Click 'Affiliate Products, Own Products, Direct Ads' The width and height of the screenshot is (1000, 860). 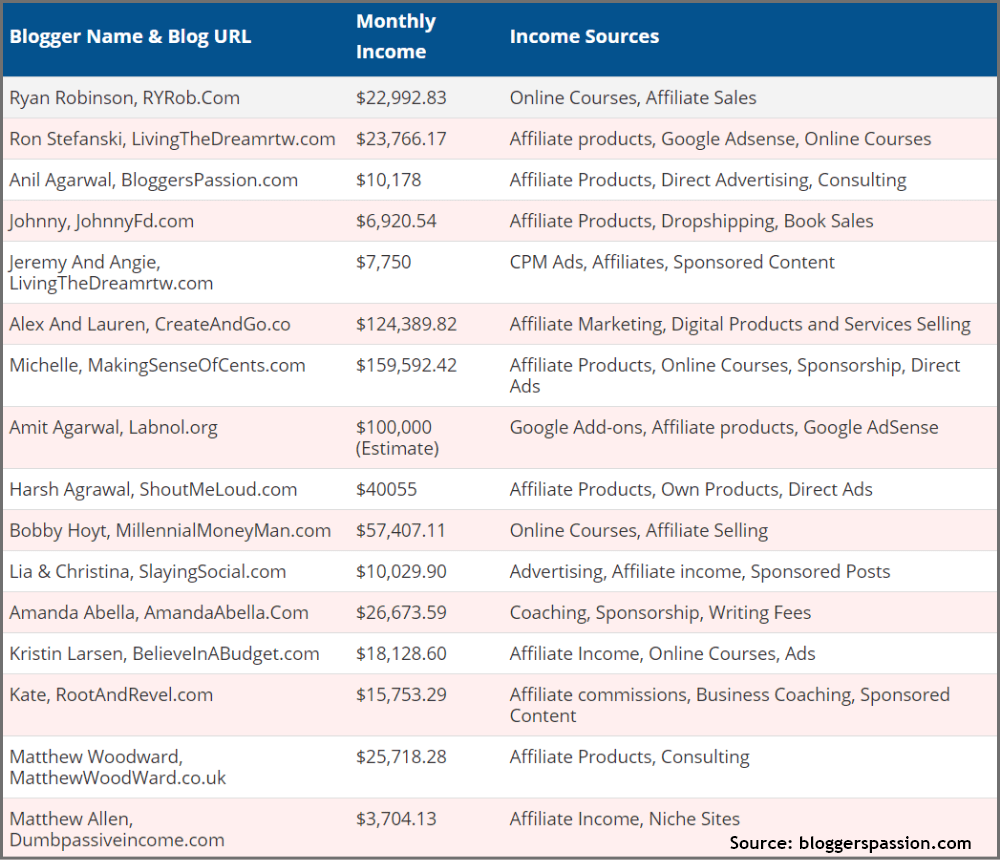(691, 489)
